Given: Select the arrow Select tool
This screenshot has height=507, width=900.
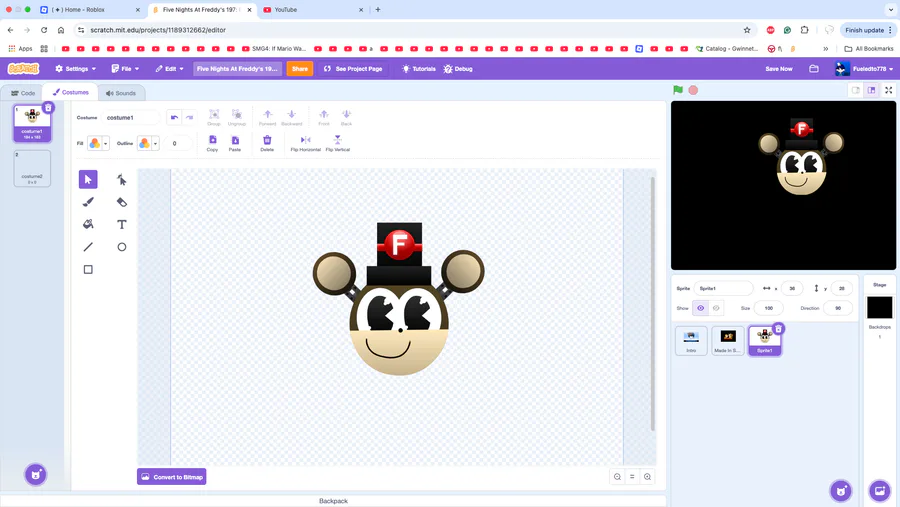Looking at the screenshot, I should pyautogui.click(x=88, y=179).
